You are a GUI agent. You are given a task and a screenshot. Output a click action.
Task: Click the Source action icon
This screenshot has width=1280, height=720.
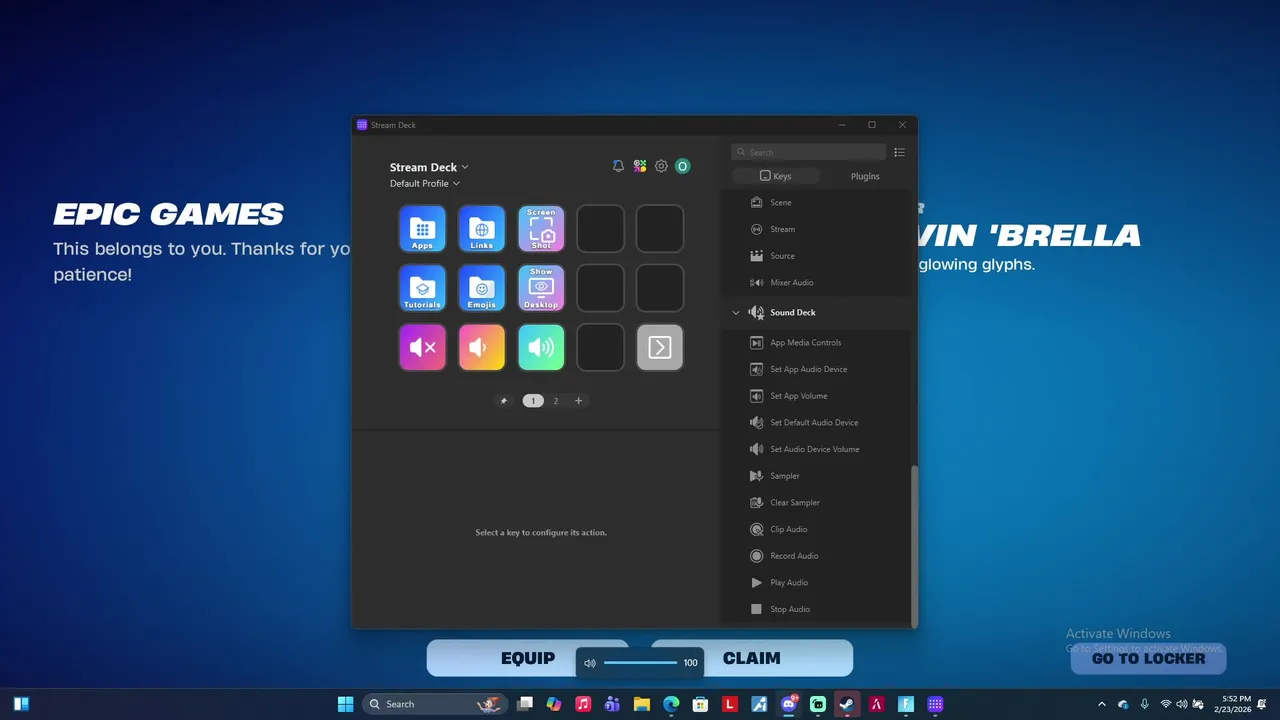click(x=757, y=256)
